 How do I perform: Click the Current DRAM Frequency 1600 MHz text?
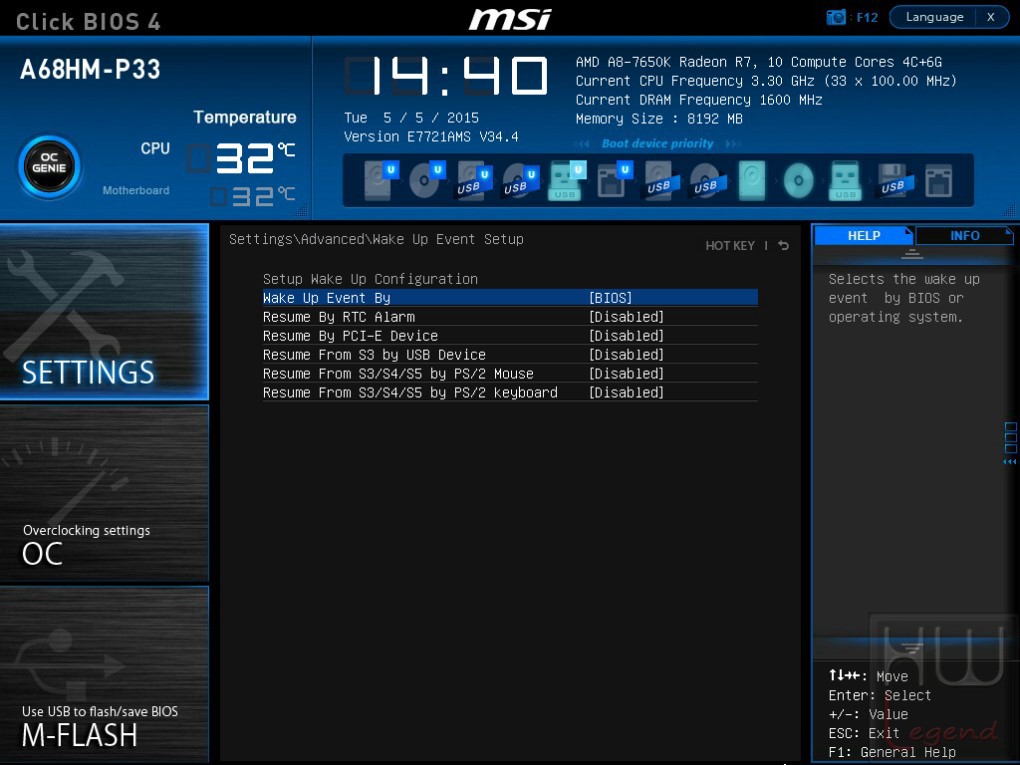699,100
